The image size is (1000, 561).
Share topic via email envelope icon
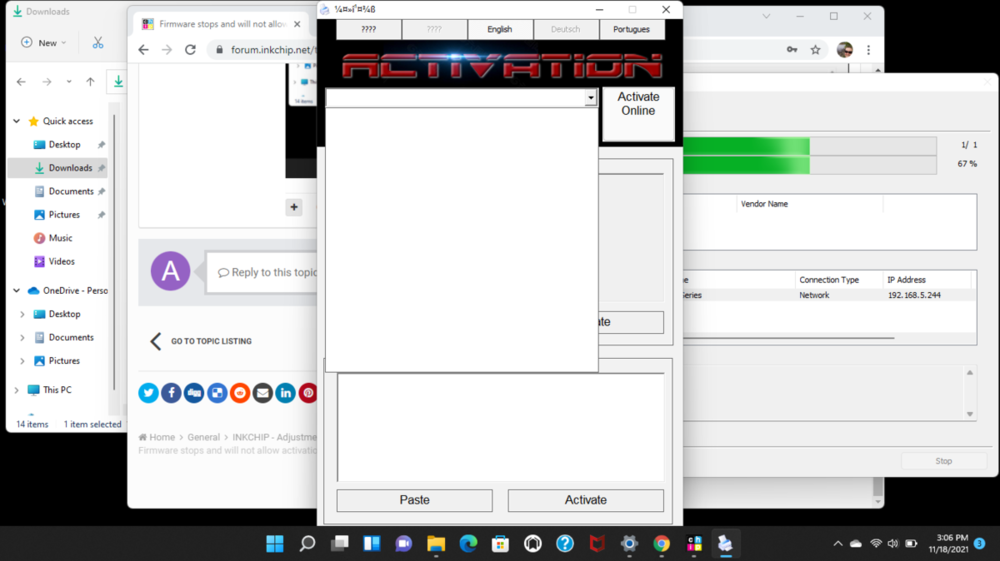(x=263, y=393)
